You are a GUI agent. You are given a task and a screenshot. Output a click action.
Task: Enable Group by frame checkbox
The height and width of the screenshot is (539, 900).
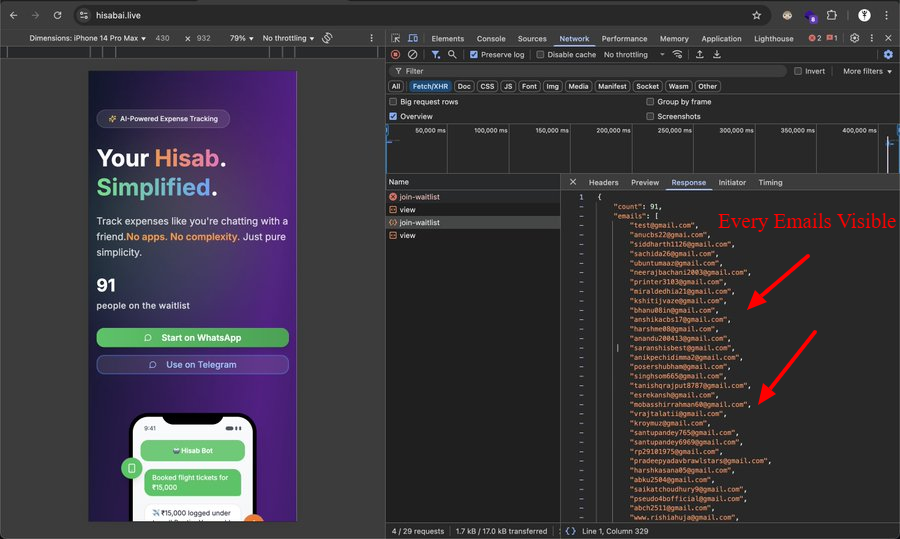[x=650, y=102]
